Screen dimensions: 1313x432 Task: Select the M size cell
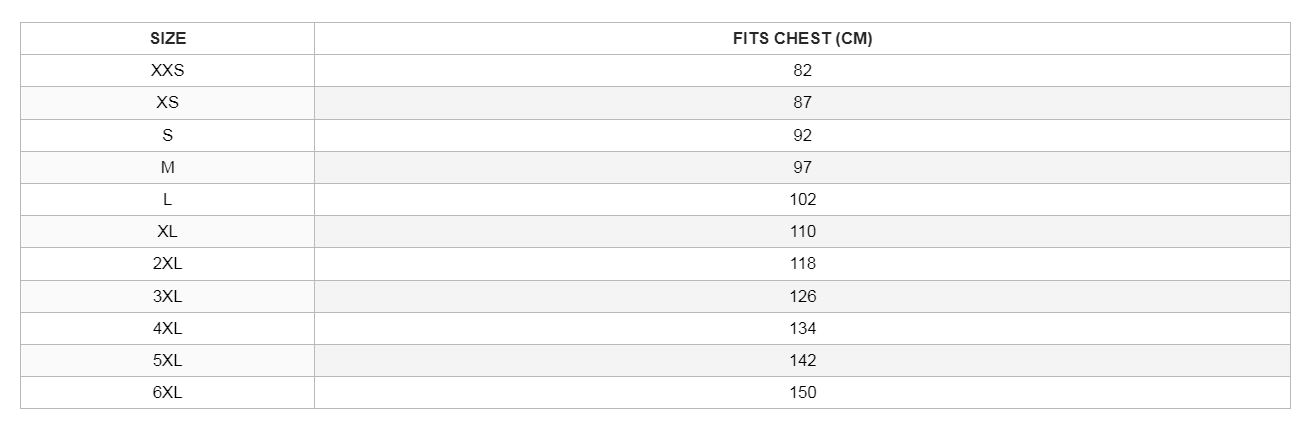click(x=167, y=167)
